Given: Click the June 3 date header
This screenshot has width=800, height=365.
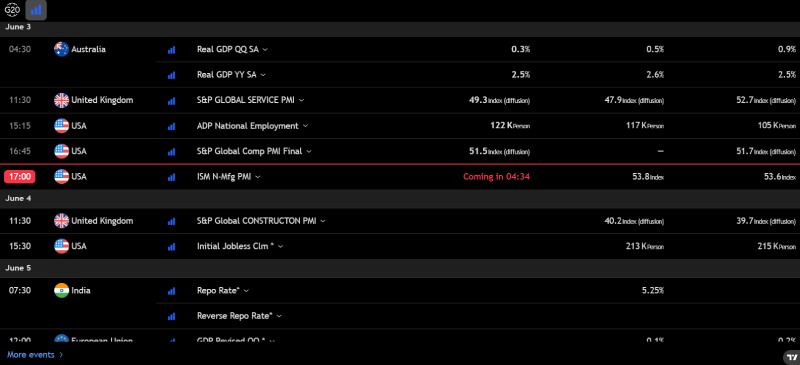Looking at the screenshot, I should click(18, 27).
